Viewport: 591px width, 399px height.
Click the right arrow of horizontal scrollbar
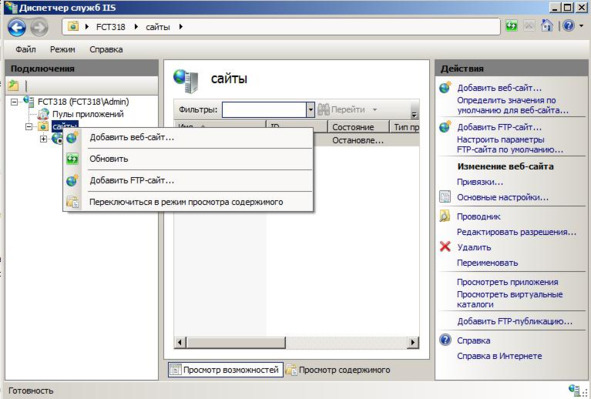[x=413, y=342]
